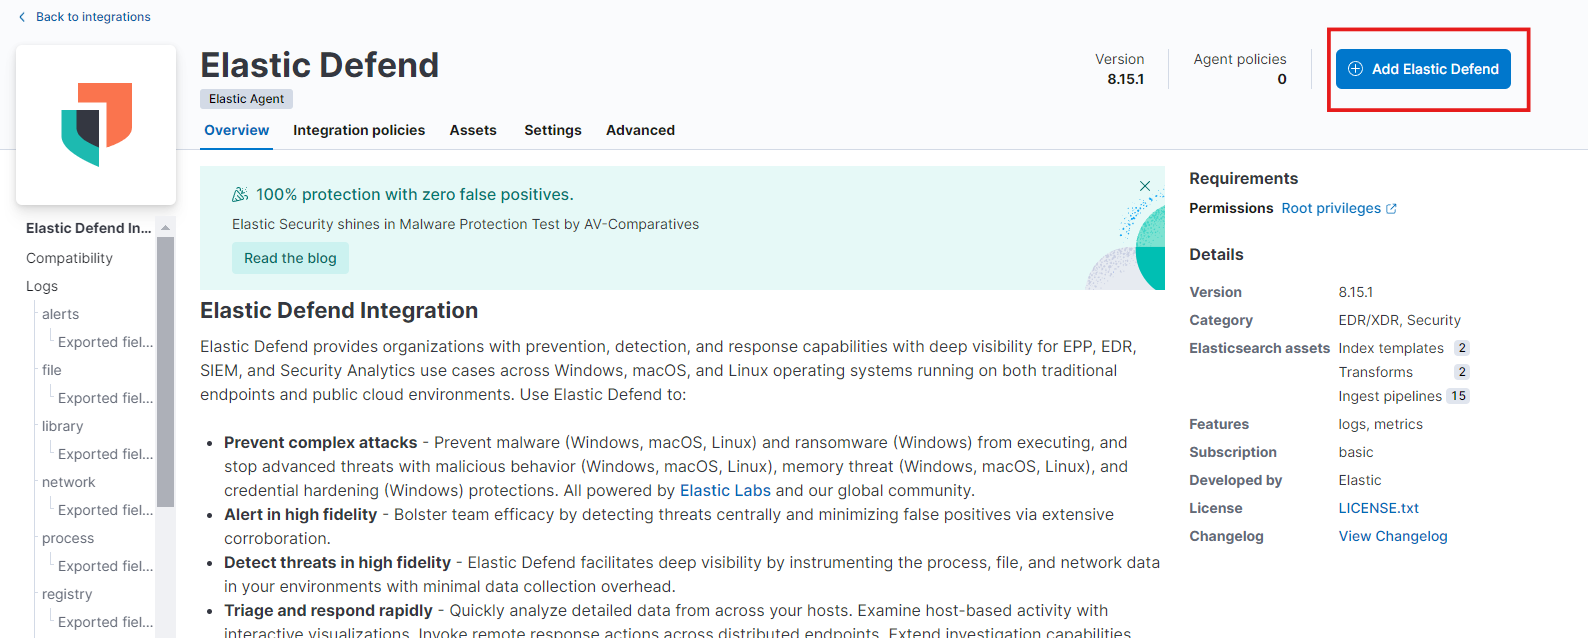Open Exported fields under process

click(x=105, y=566)
